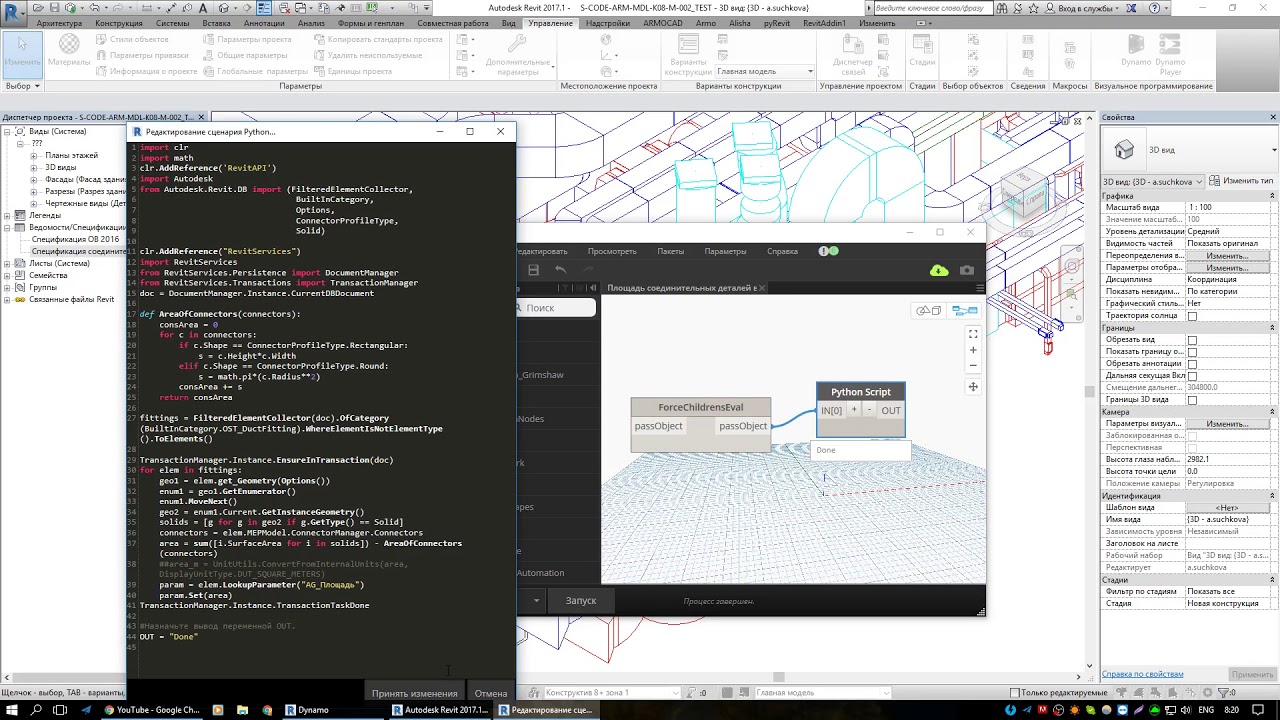Toggle Обрезать вид checkbox
Image resolution: width=1280 pixels, height=720 pixels.
point(1192,340)
